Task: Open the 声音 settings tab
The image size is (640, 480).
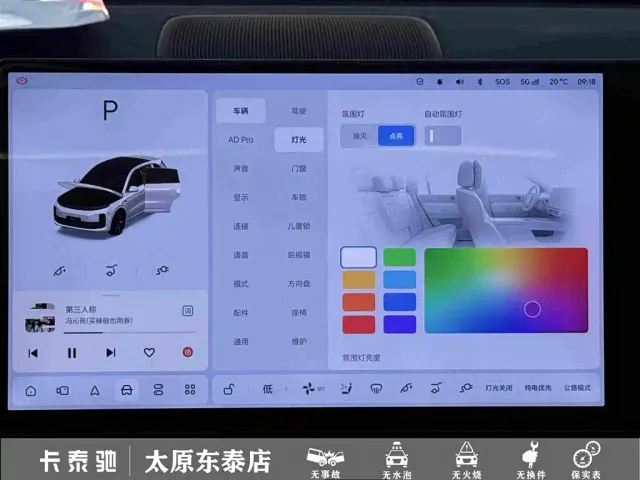Action: pyautogui.click(x=240, y=169)
